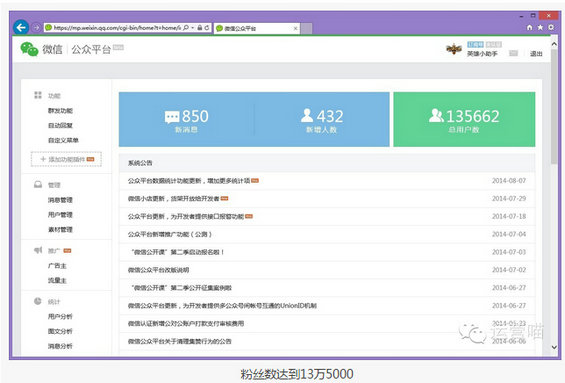Click the browser home icon

click(x=529, y=27)
